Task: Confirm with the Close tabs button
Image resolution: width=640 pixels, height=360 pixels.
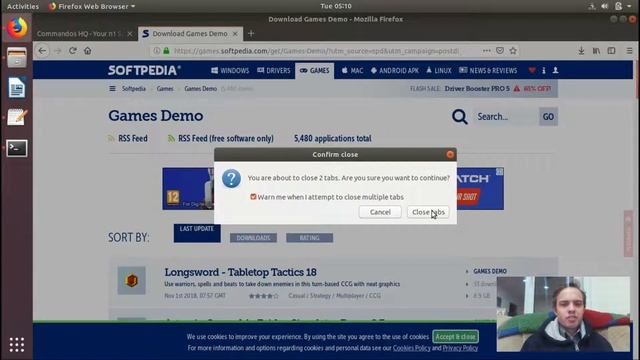Action: coord(428,212)
